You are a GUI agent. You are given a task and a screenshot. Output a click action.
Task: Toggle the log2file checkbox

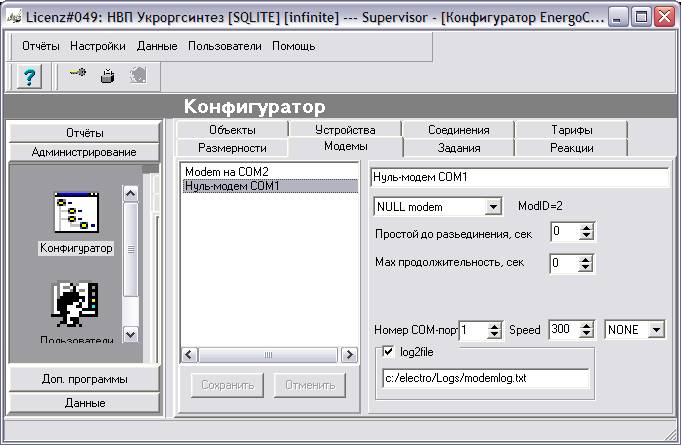389,352
